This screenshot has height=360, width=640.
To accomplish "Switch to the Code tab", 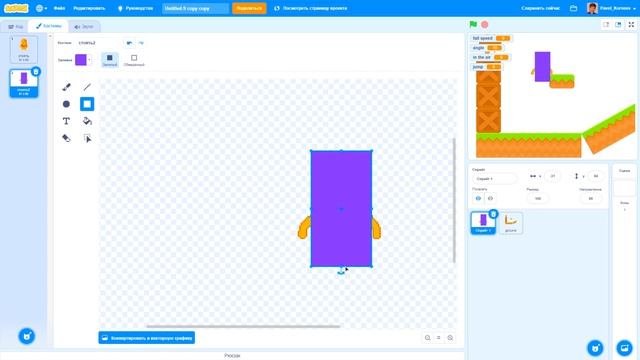I will 15,27.
